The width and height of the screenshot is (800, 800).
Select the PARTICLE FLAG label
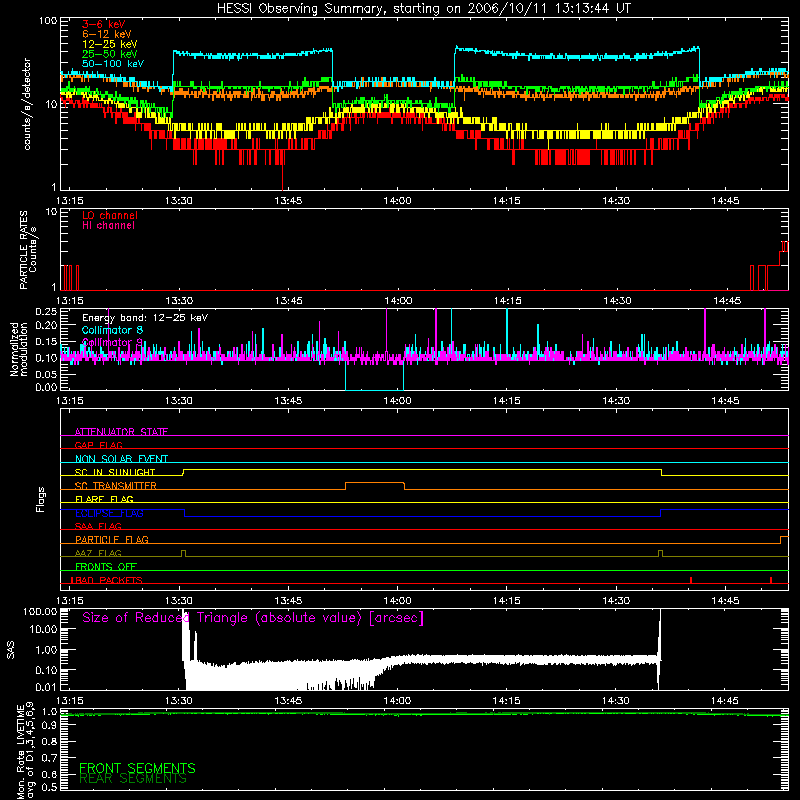(x=112, y=540)
